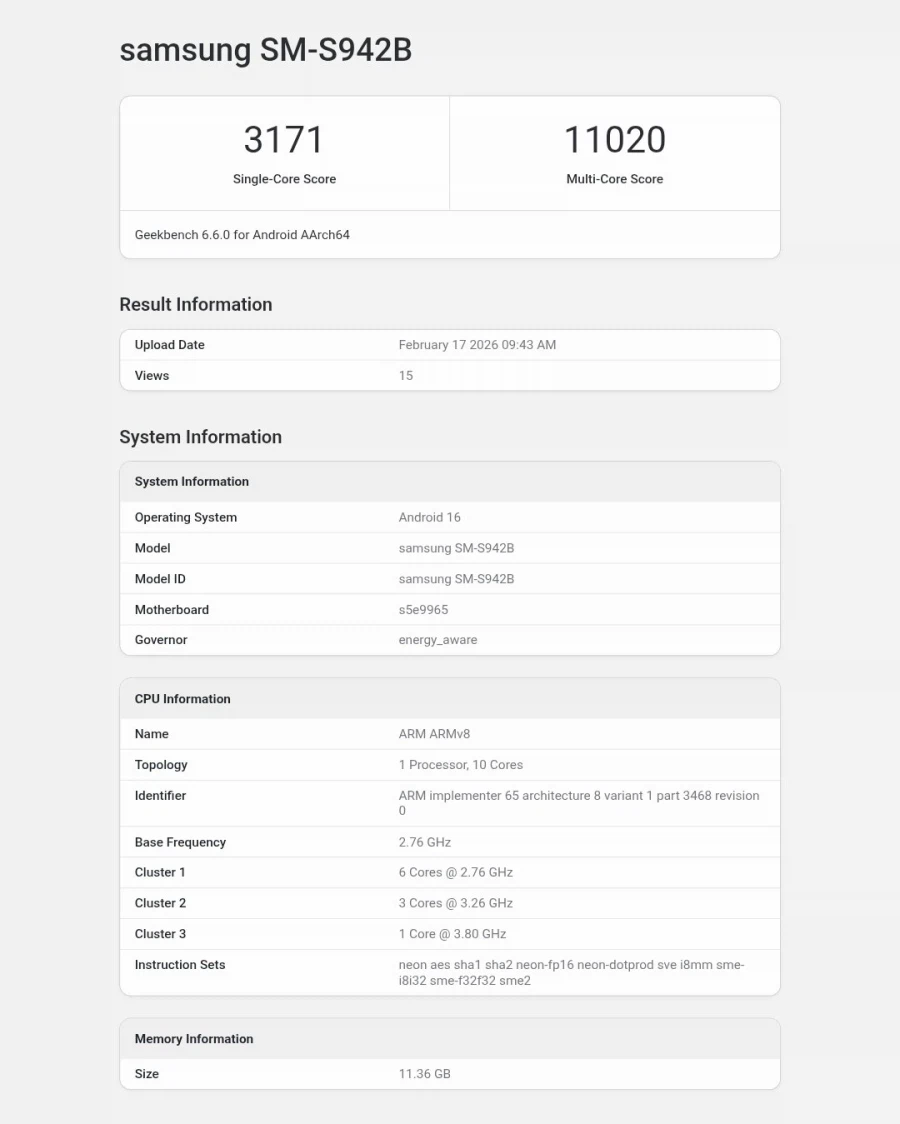This screenshot has height=1124, width=900.
Task: Select the upload date February 17 2026
Action: [x=476, y=345]
